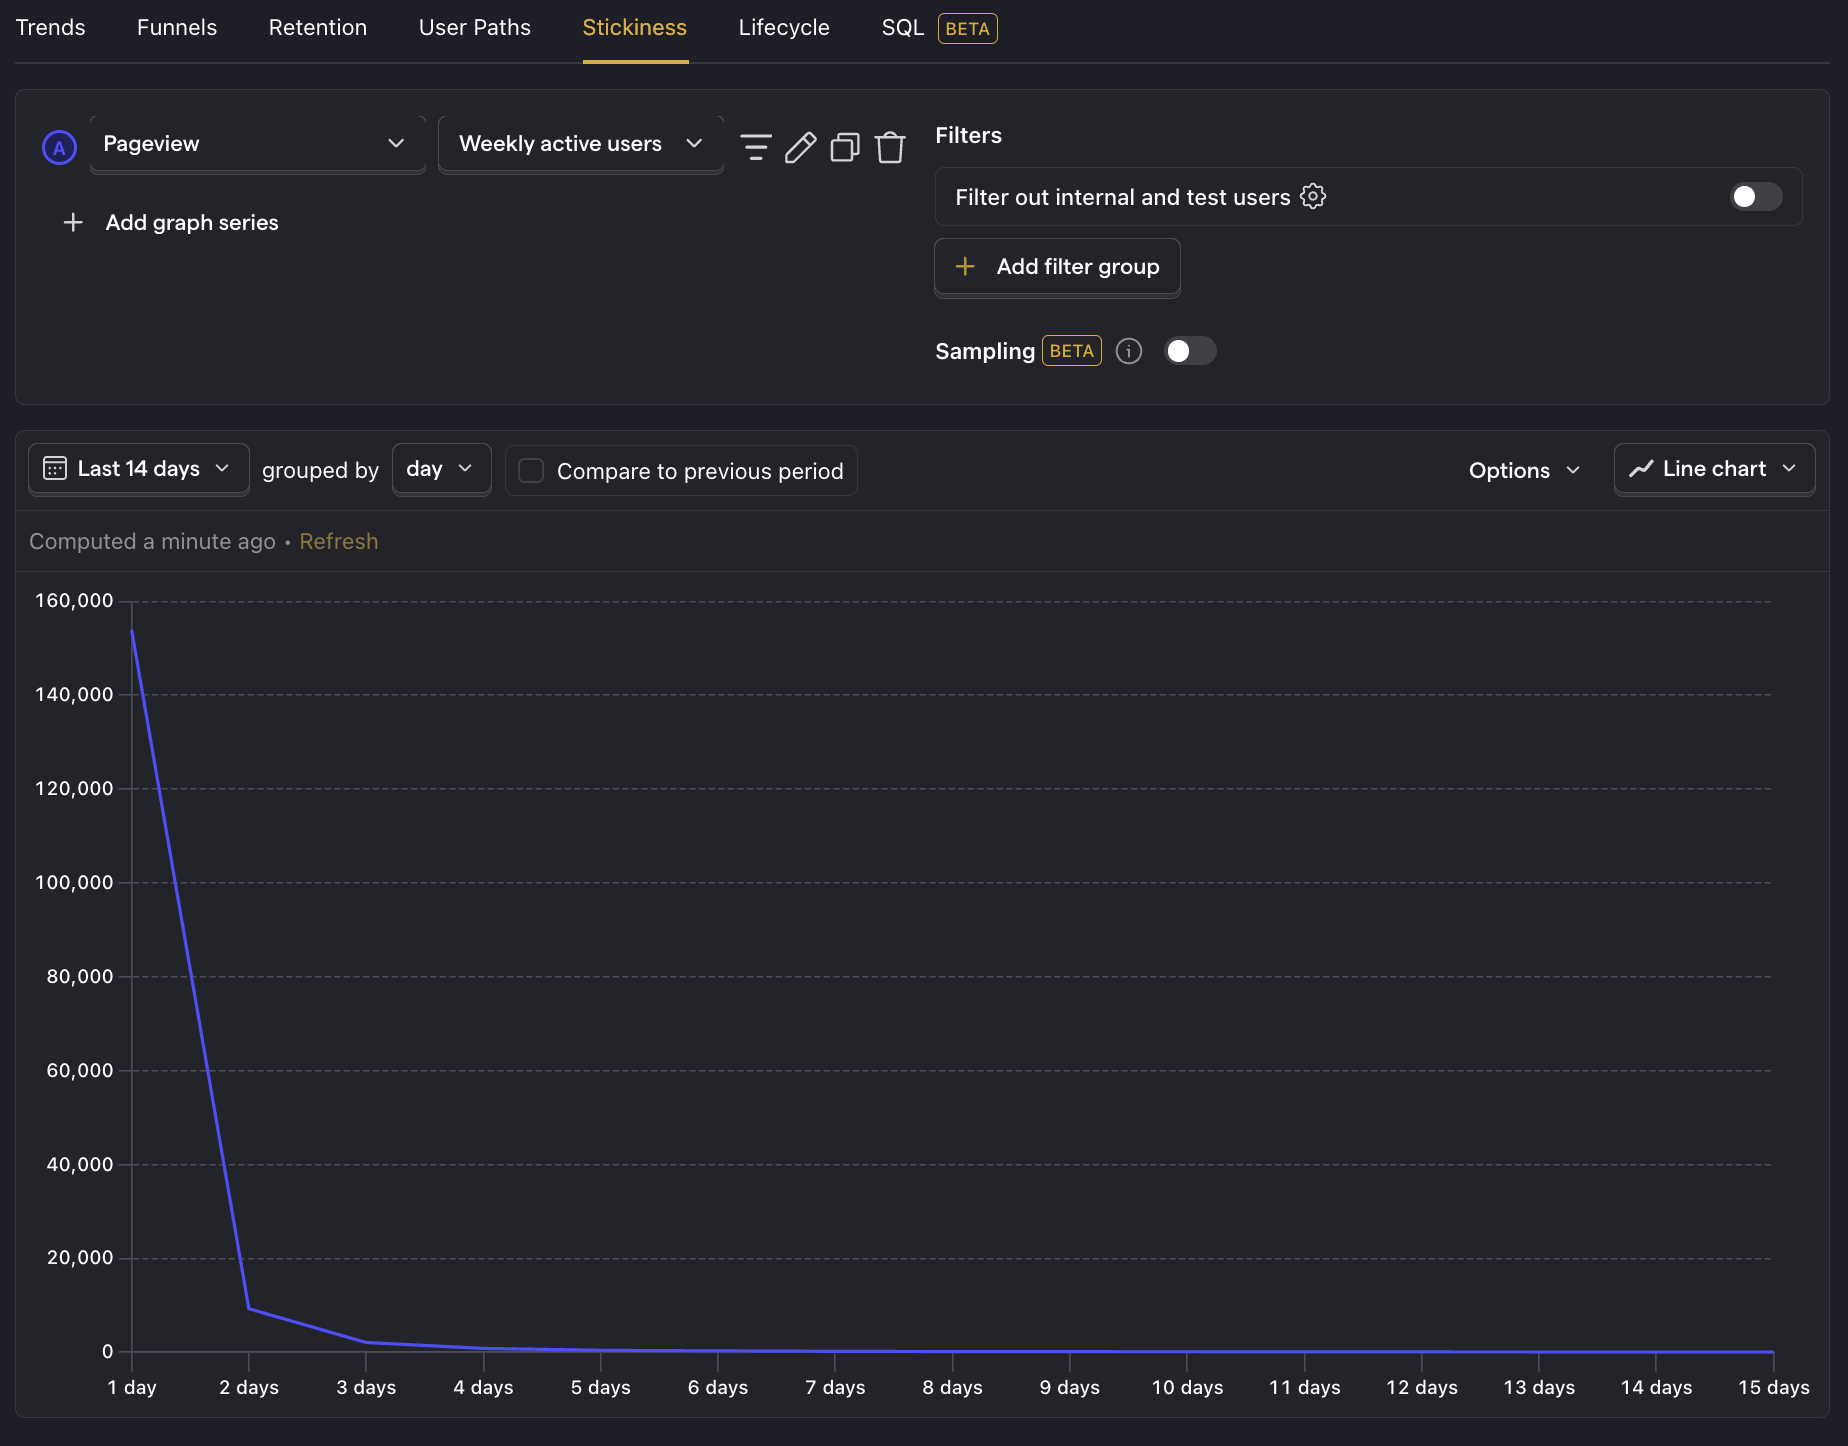Image resolution: width=1848 pixels, height=1446 pixels.
Task: Select the Stickiness tab
Action: coord(635,28)
